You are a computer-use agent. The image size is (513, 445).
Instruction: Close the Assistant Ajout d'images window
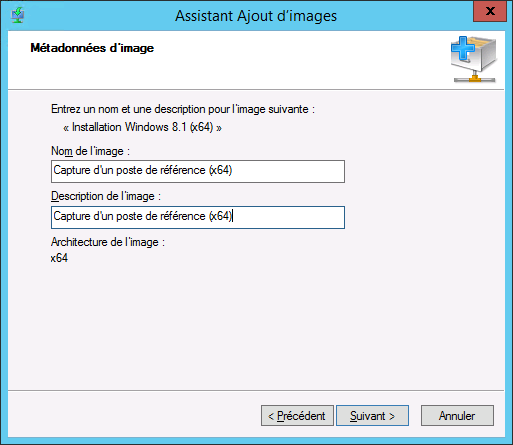point(490,11)
